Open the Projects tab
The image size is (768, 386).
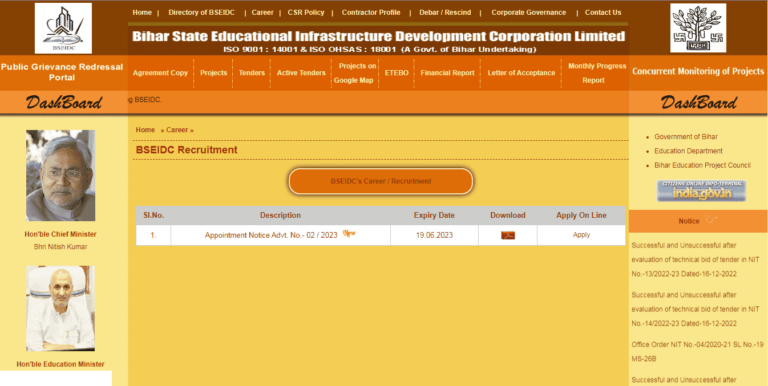click(x=214, y=73)
